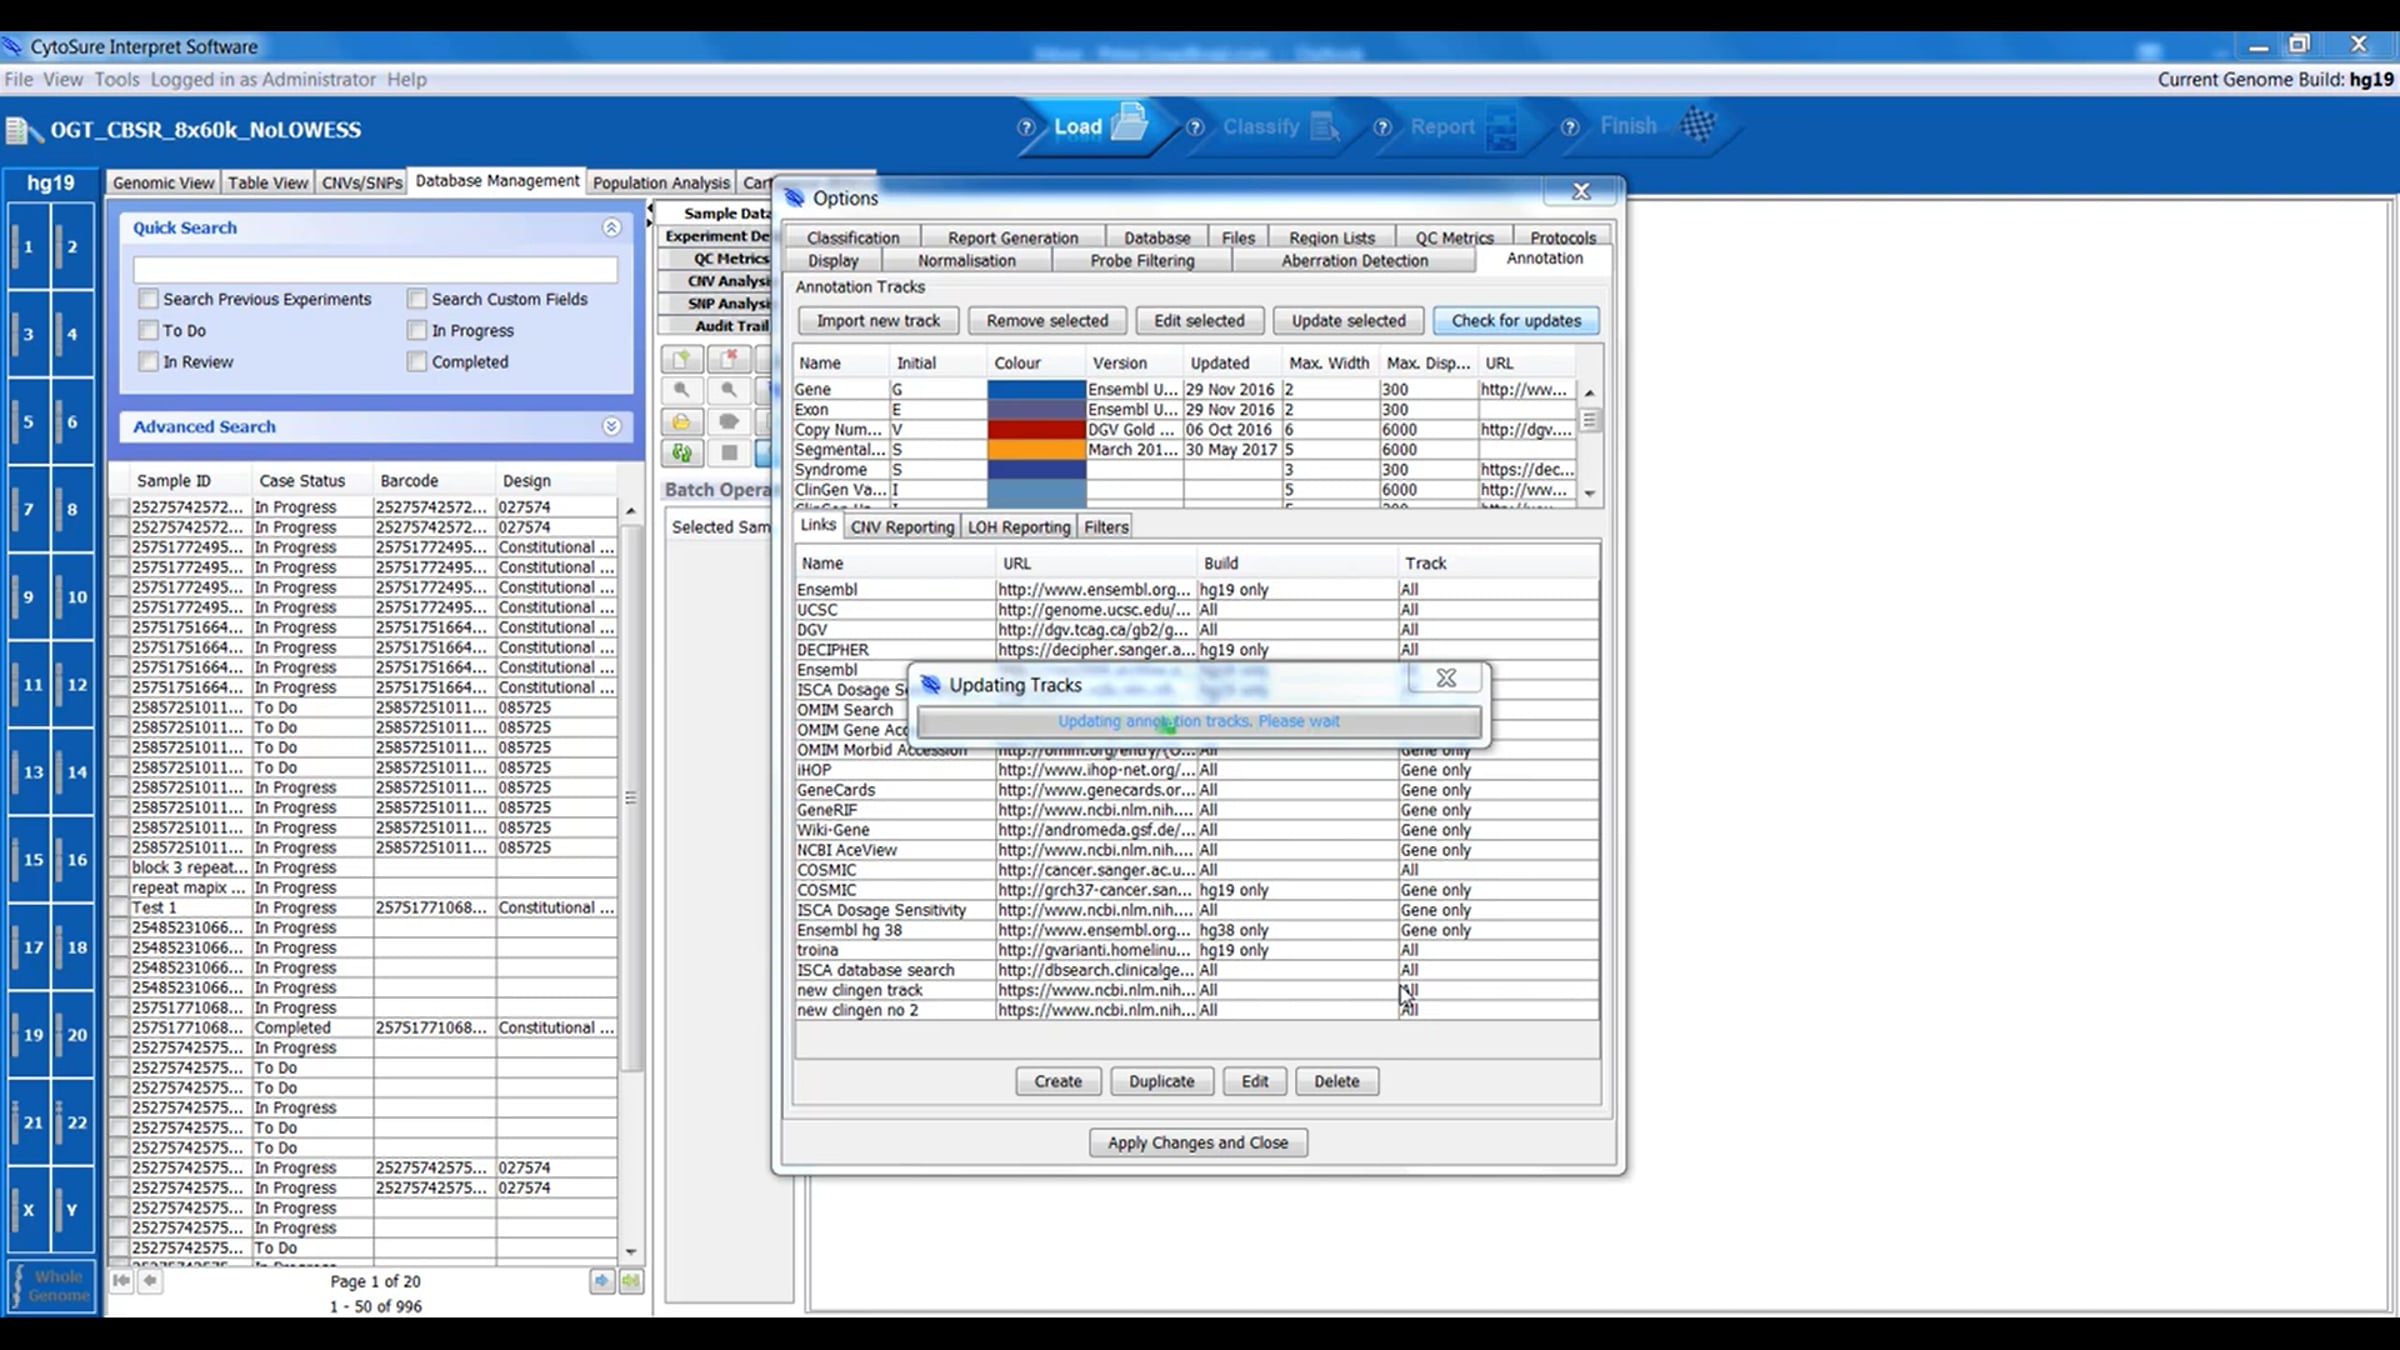2400x1350 pixels.
Task: Click annotation tracks list scroll-down arrow
Action: click(1589, 494)
